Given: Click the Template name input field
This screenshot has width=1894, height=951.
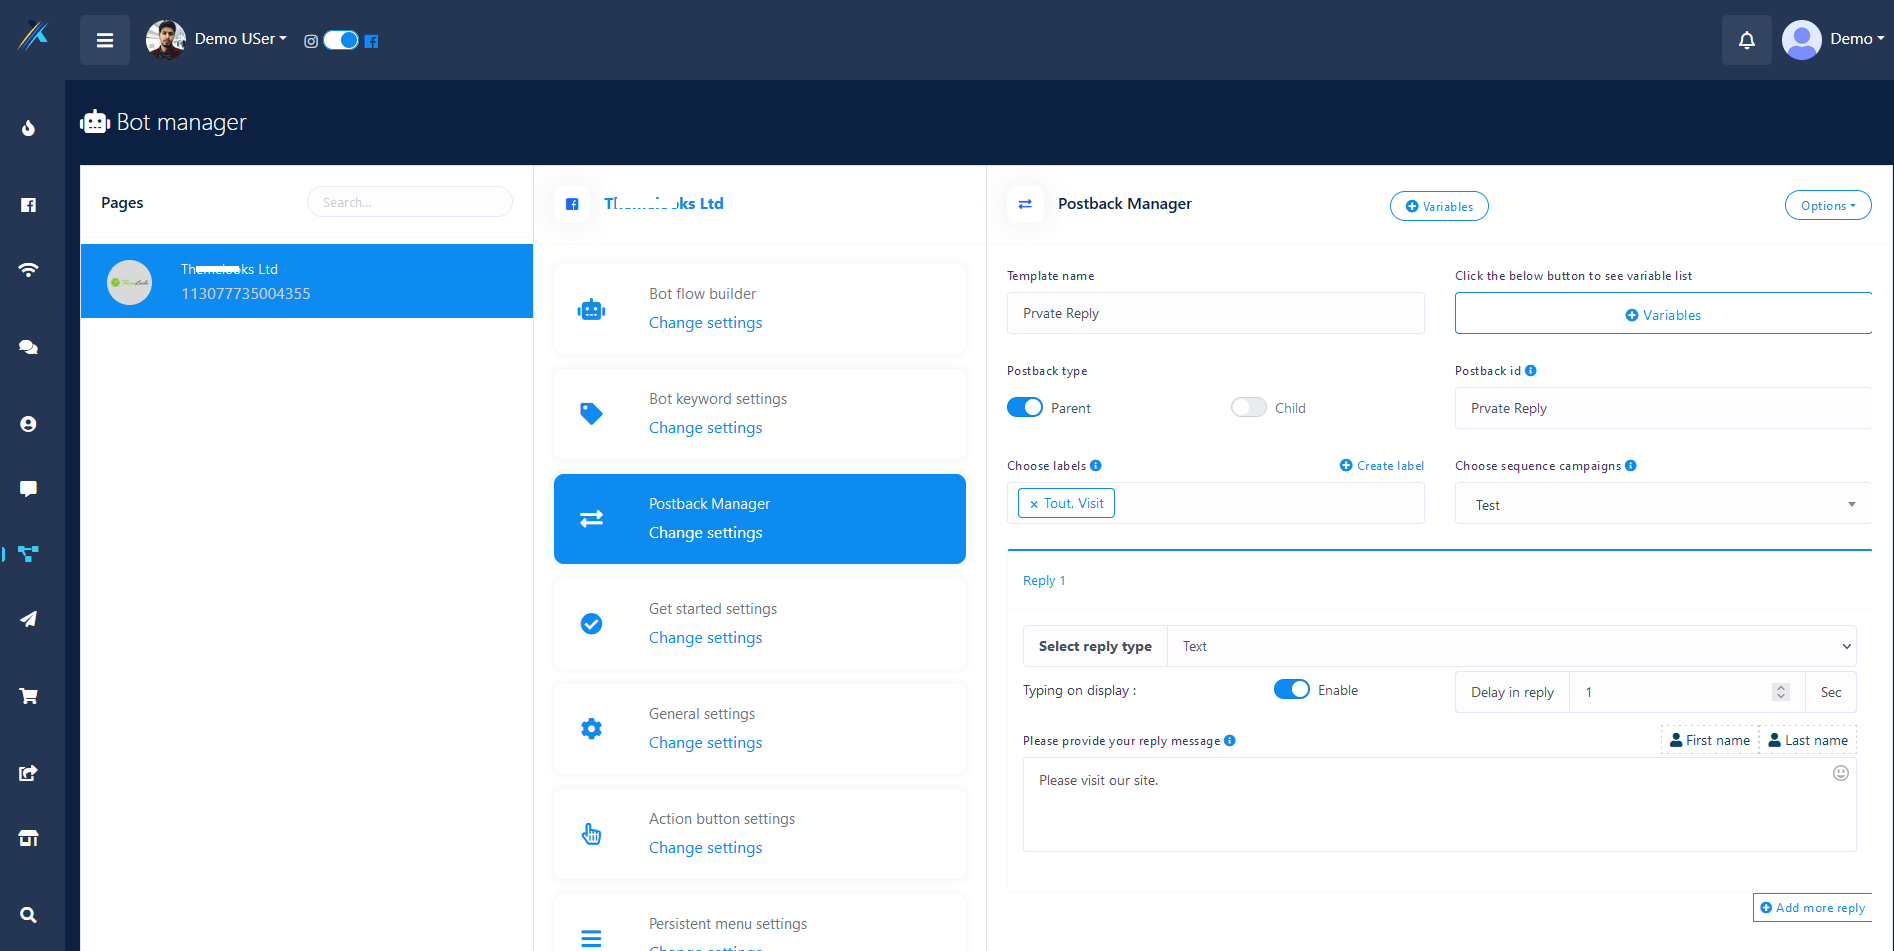Looking at the screenshot, I should click(x=1215, y=314).
